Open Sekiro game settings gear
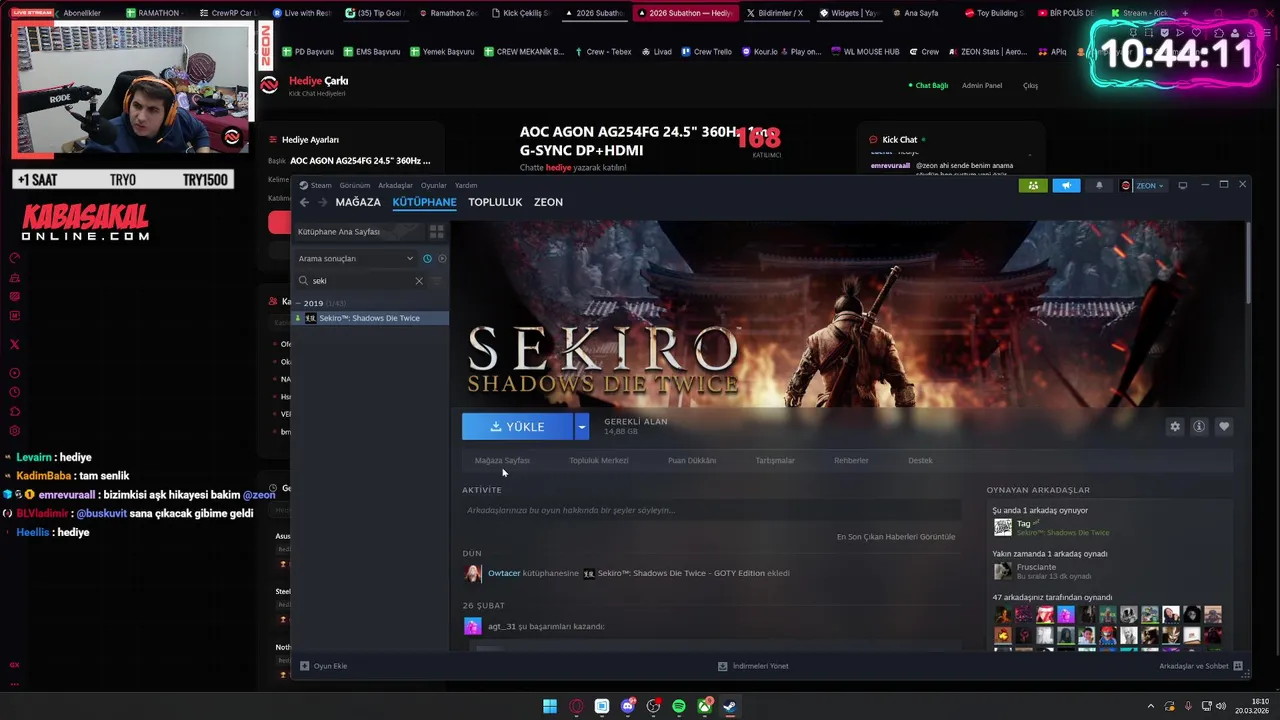The width and height of the screenshot is (1280, 720). click(1175, 426)
